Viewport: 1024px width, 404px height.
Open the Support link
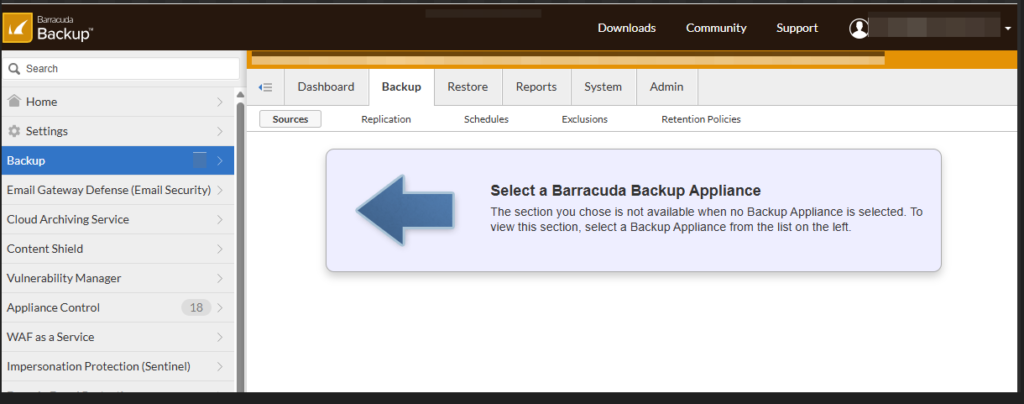point(797,28)
